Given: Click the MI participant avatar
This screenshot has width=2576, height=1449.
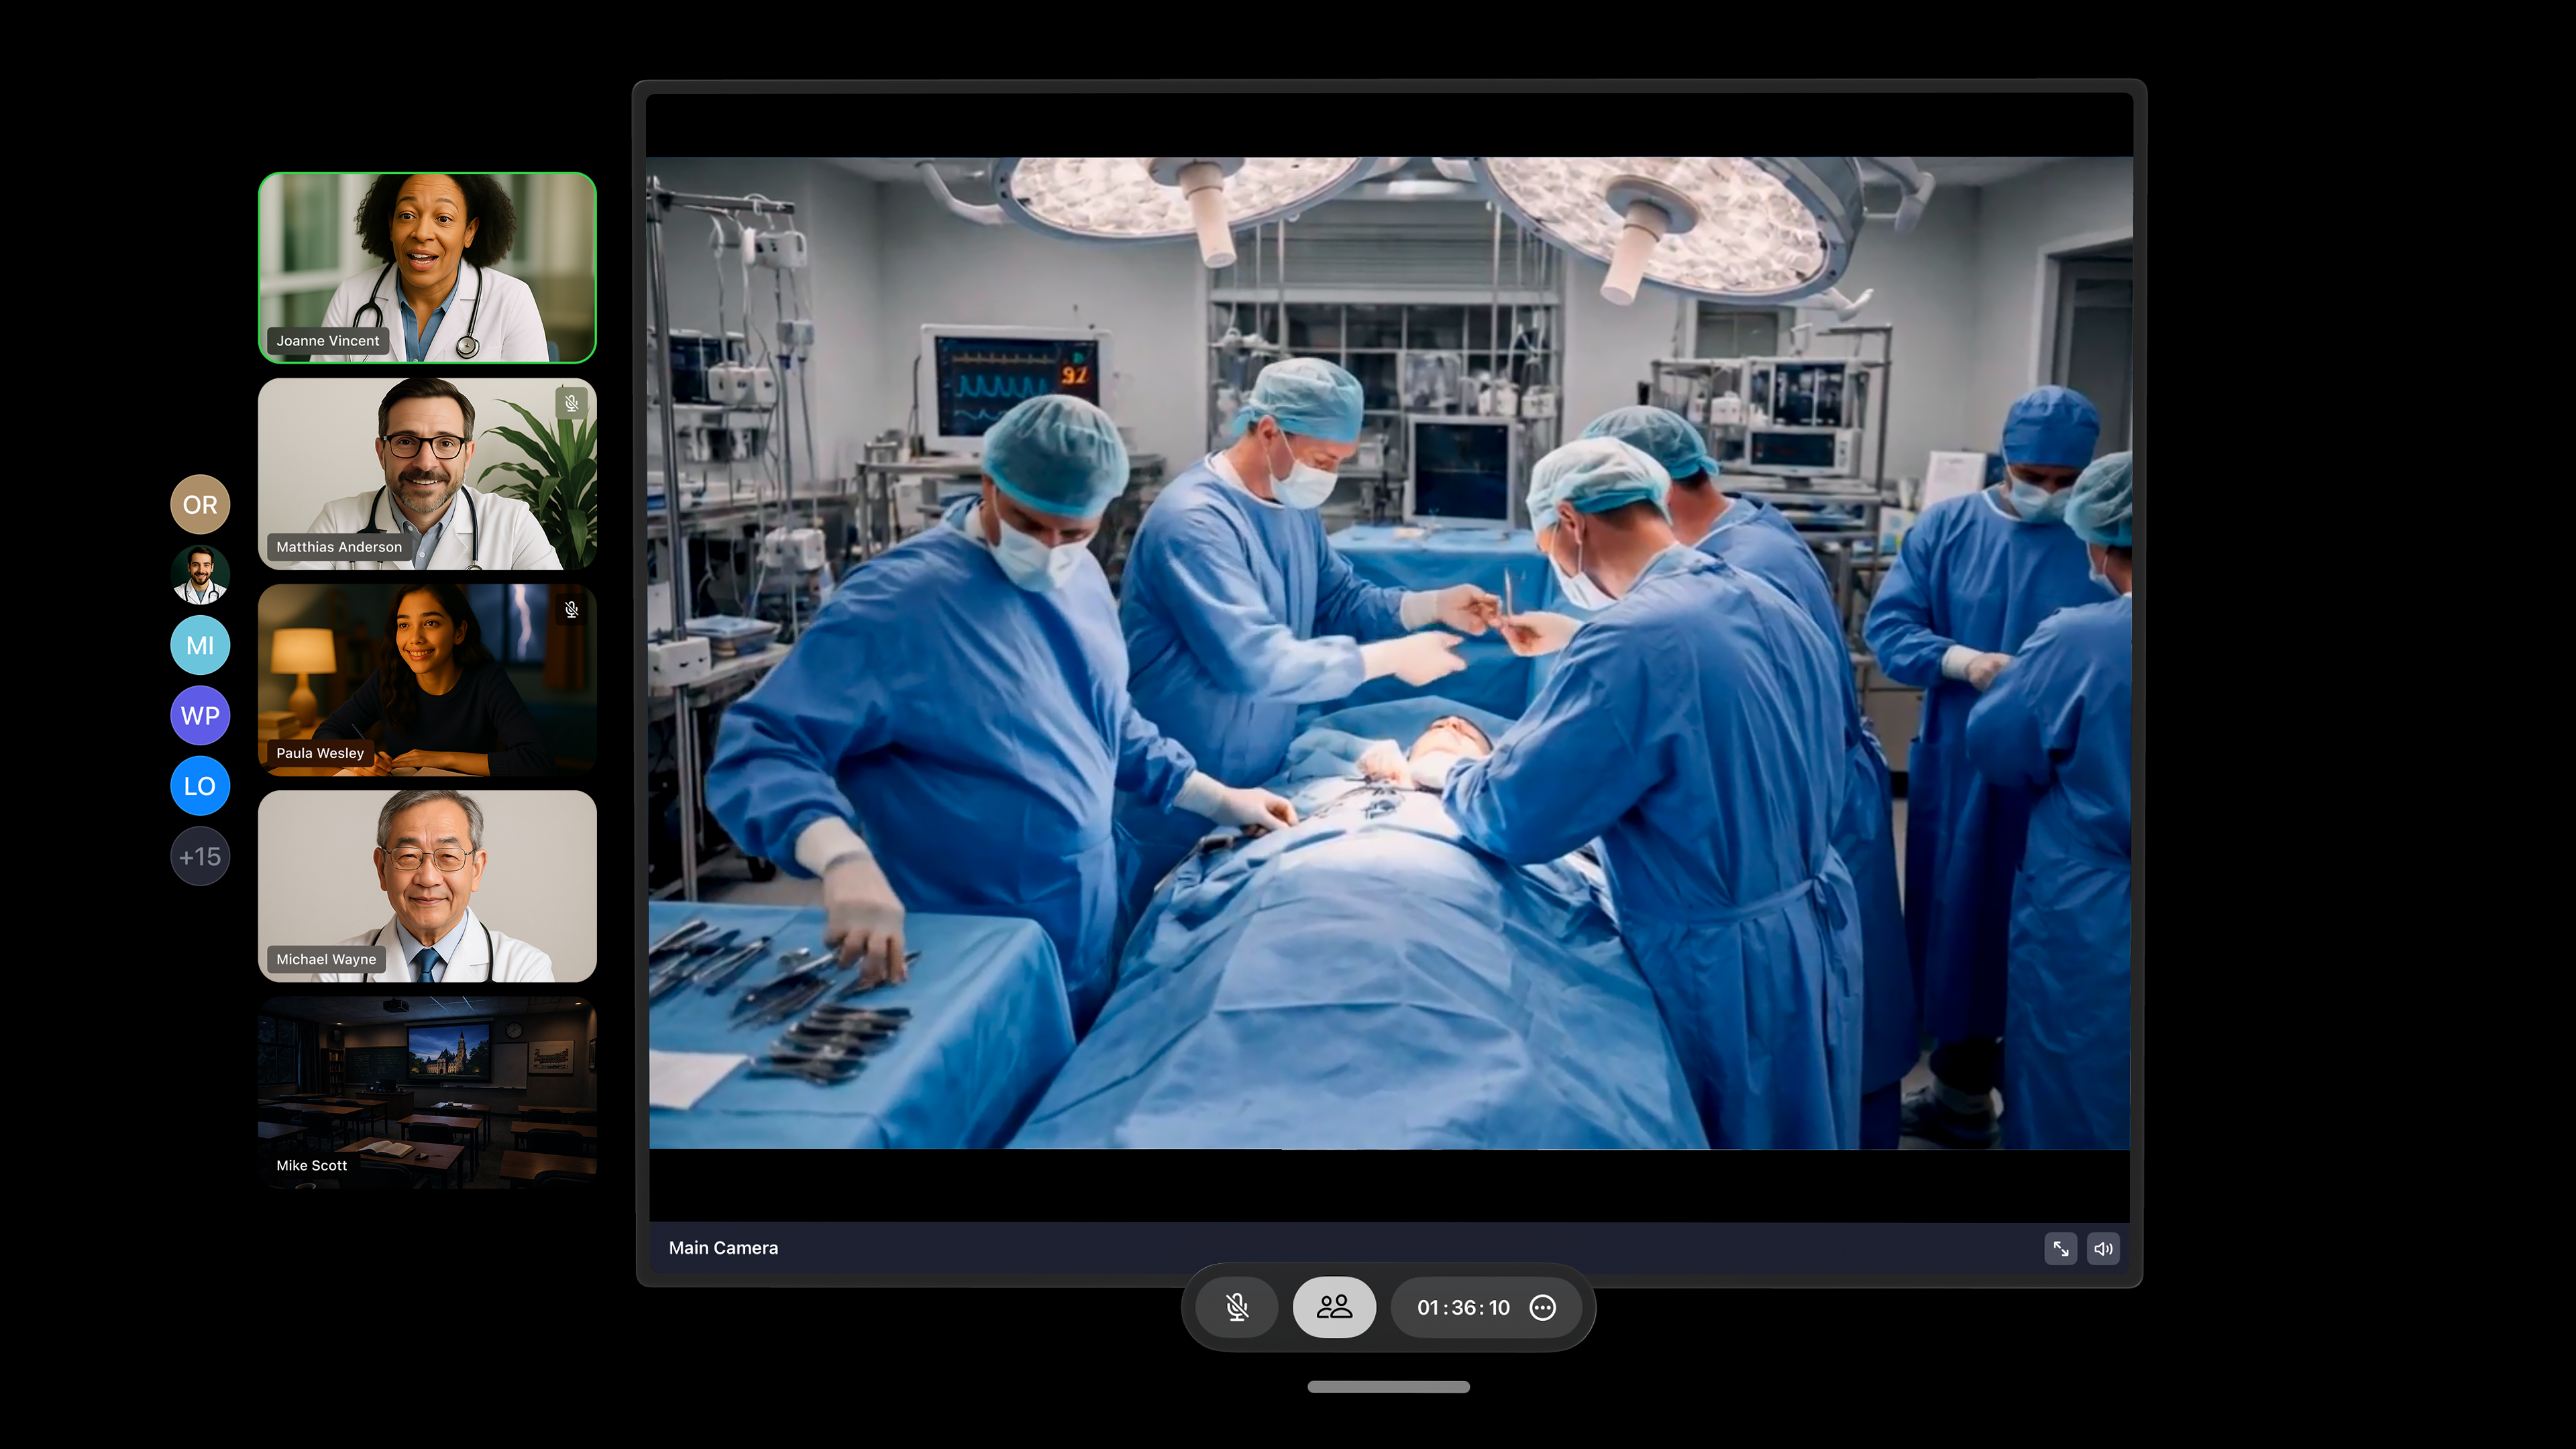Looking at the screenshot, I should (x=200, y=645).
